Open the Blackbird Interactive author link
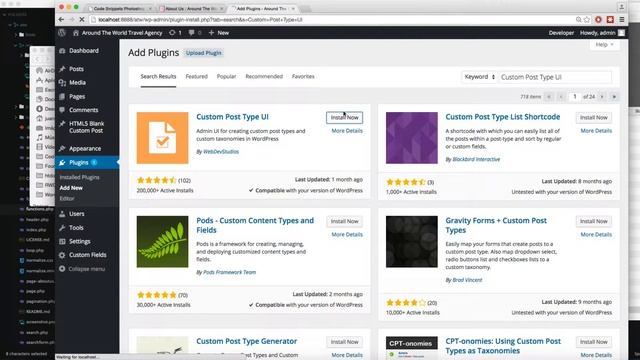 (x=476, y=159)
